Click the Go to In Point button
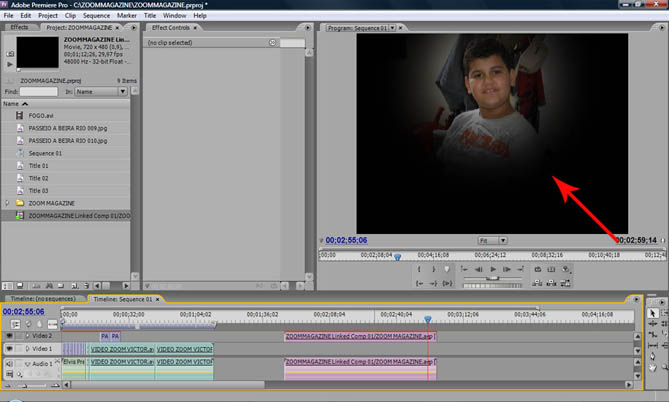Image resolution: width=669 pixels, height=402 pixels. 419,284
